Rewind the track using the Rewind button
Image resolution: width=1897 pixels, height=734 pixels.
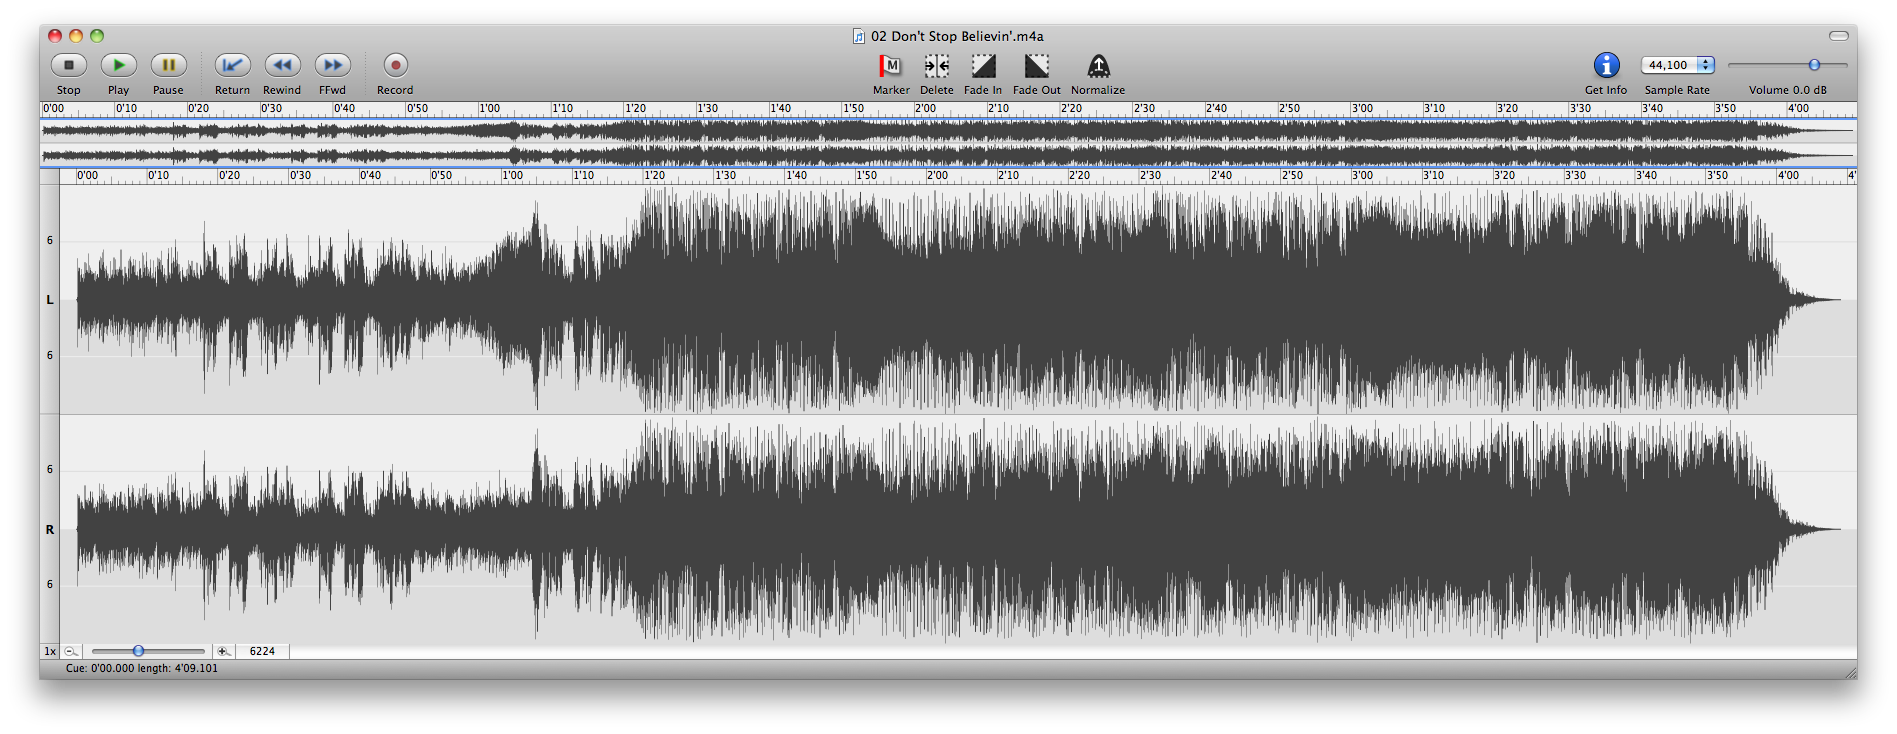click(283, 65)
